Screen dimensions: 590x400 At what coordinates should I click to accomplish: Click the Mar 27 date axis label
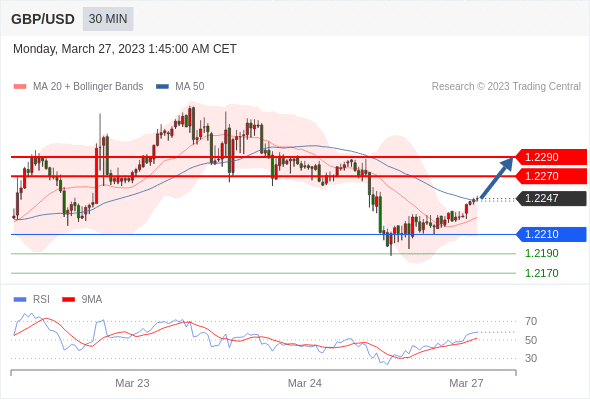pyautogui.click(x=466, y=383)
